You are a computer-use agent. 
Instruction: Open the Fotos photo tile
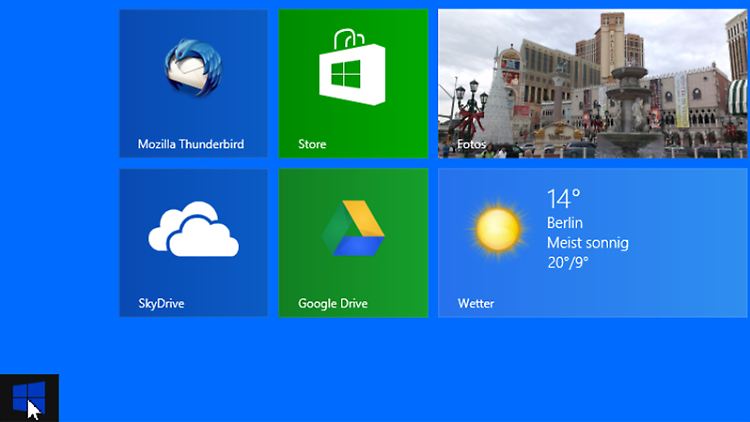click(593, 83)
